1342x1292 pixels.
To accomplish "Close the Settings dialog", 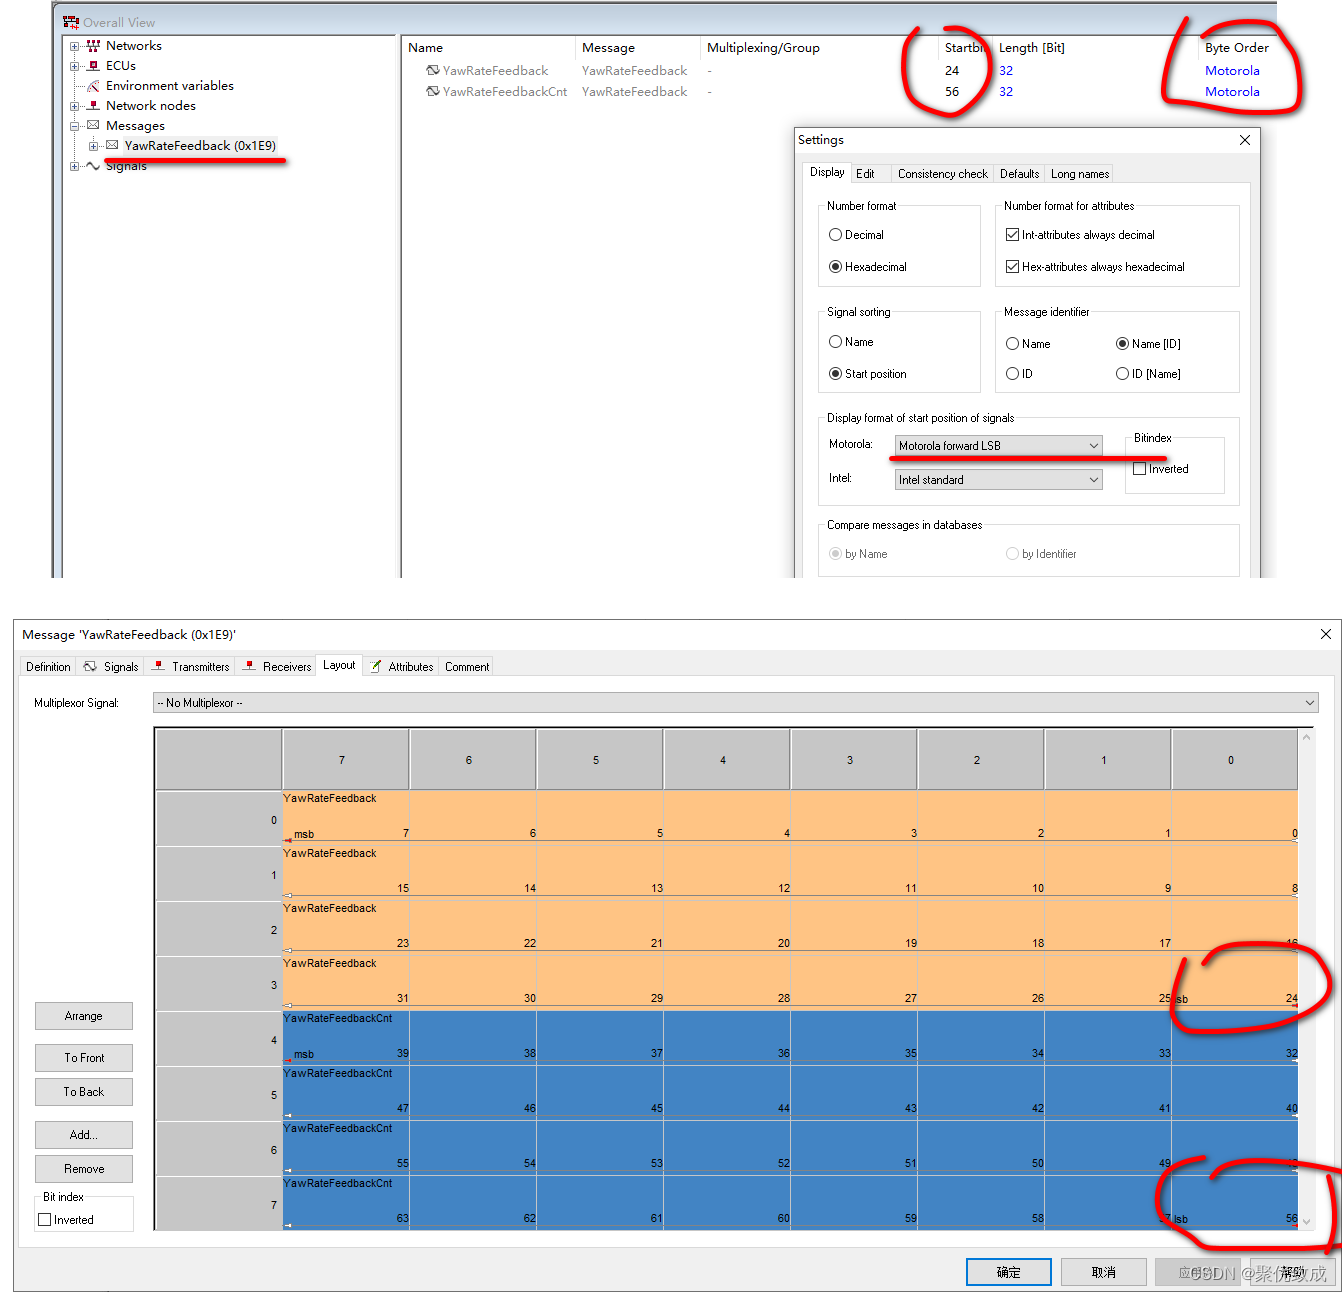I will [x=1245, y=140].
